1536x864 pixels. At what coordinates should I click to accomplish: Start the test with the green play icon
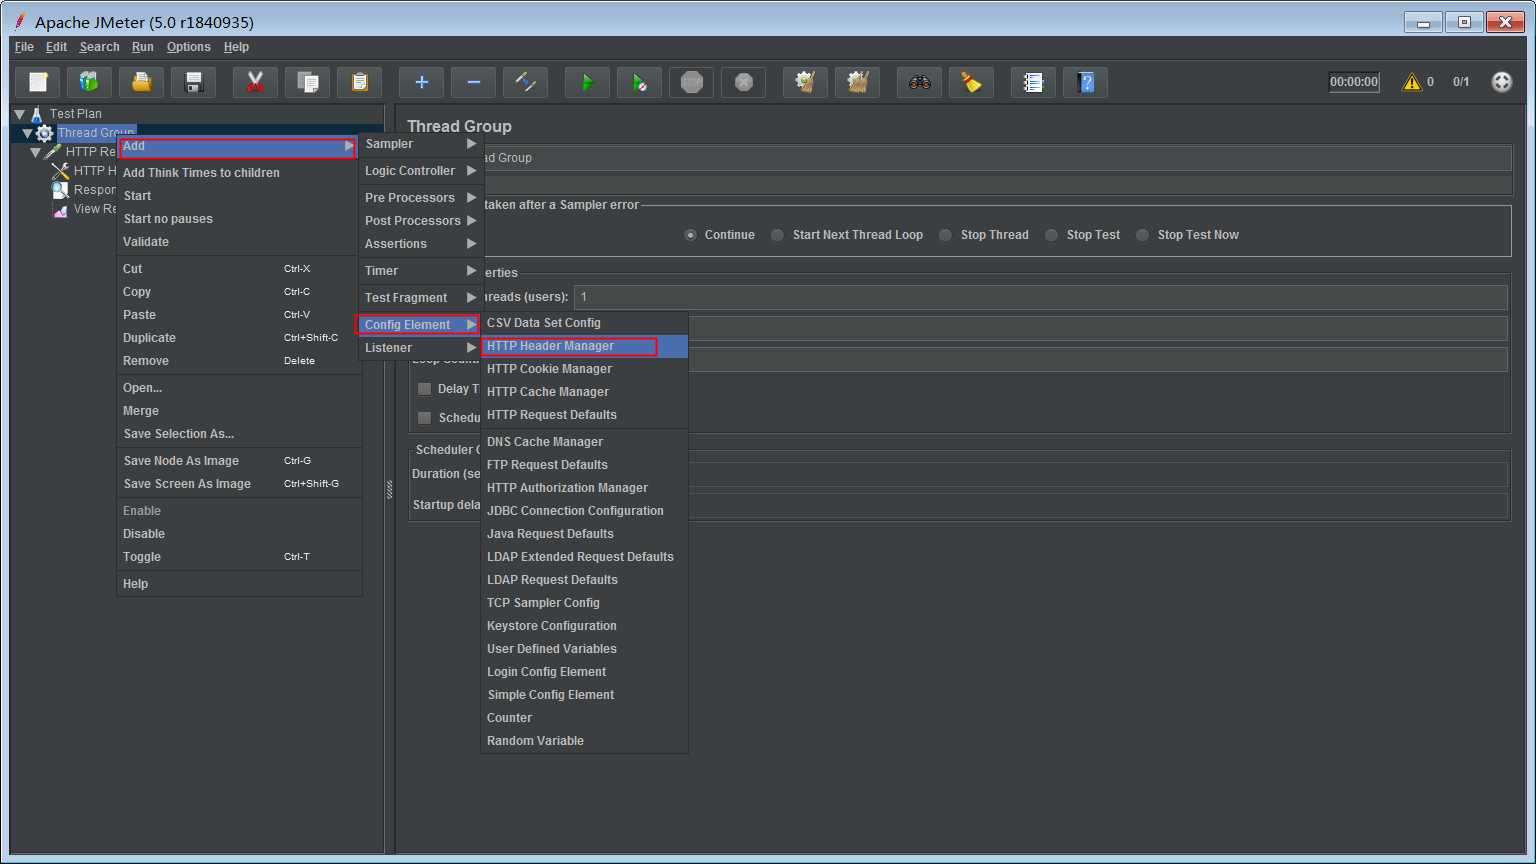click(x=587, y=82)
